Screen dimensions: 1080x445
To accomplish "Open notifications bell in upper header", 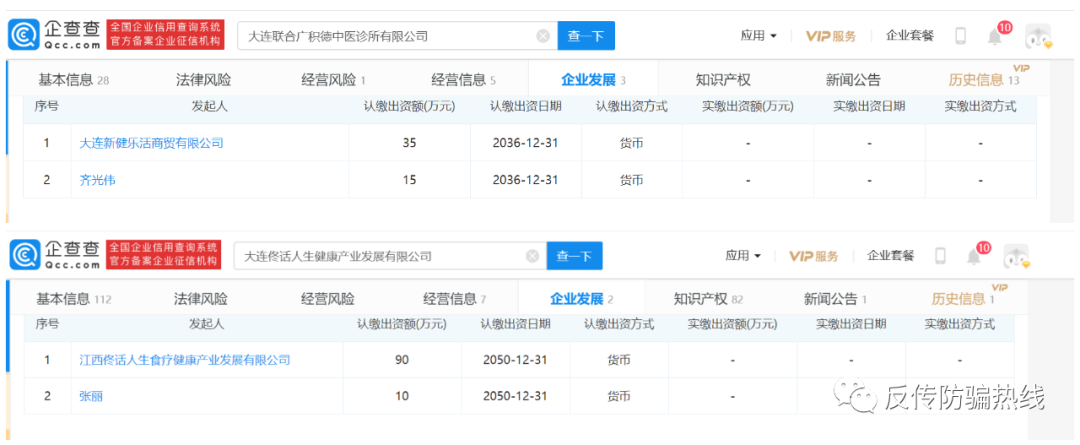I will (x=995, y=37).
